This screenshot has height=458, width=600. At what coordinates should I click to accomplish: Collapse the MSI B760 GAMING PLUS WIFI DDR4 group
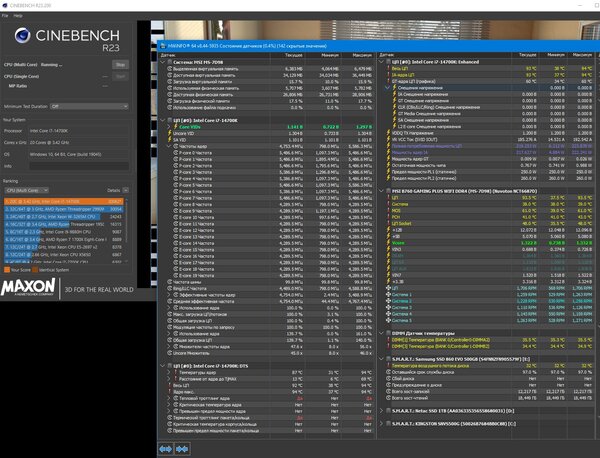coord(382,191)
